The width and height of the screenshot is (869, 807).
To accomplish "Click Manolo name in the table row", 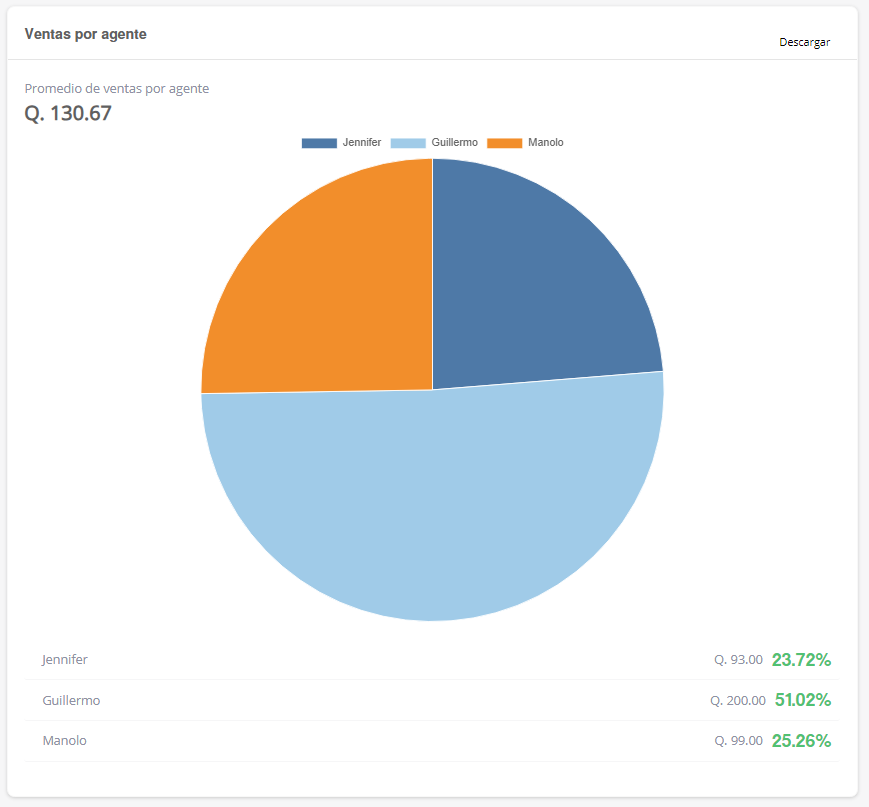I will pyautogui.click(x=64, y=741).
